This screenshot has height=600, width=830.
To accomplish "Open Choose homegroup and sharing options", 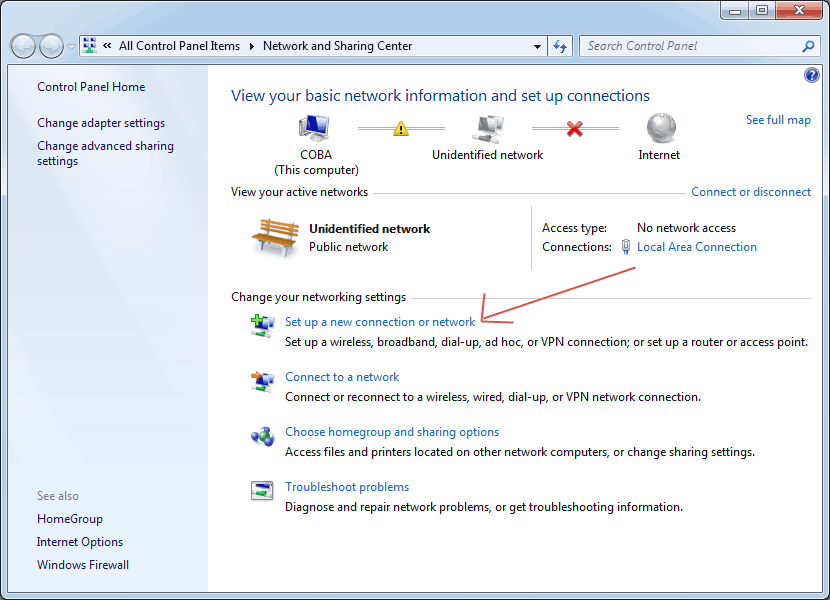I will point(392,432).
